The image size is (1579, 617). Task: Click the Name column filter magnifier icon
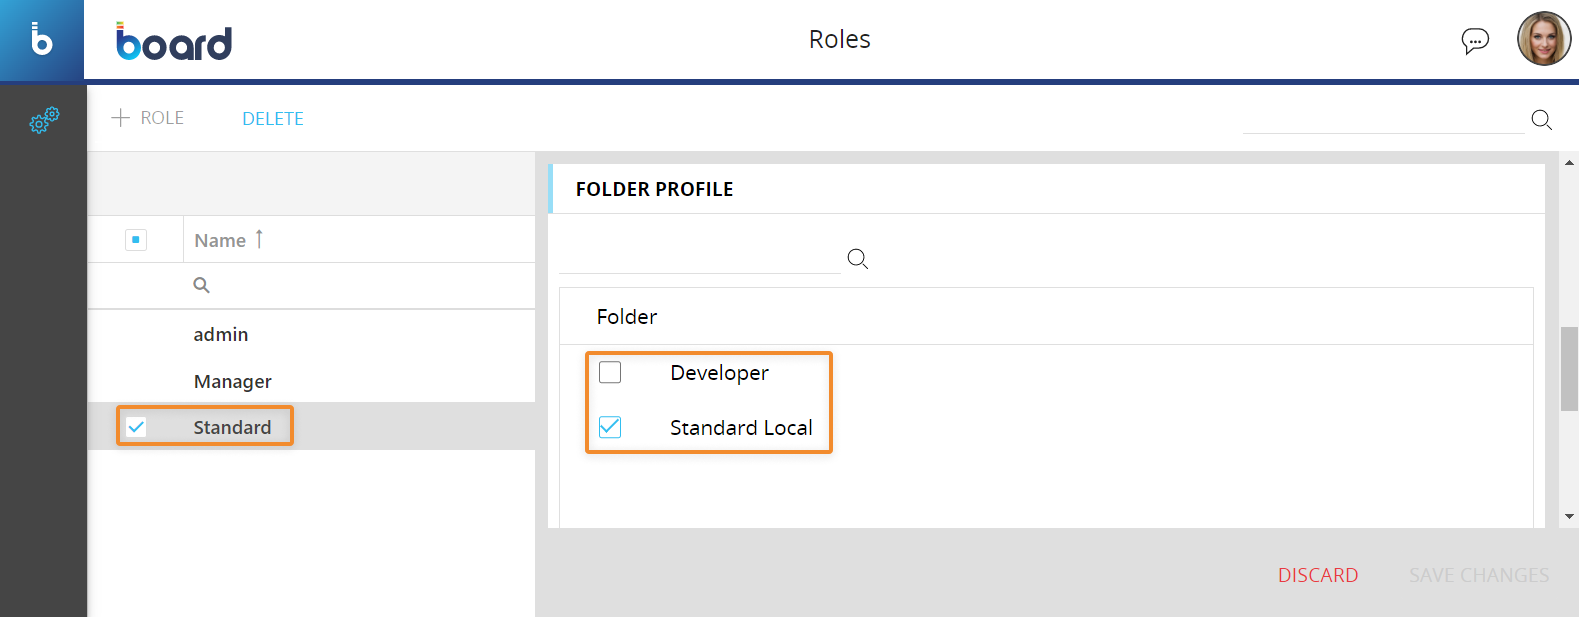pyautogui.click(x=201, y=285)
